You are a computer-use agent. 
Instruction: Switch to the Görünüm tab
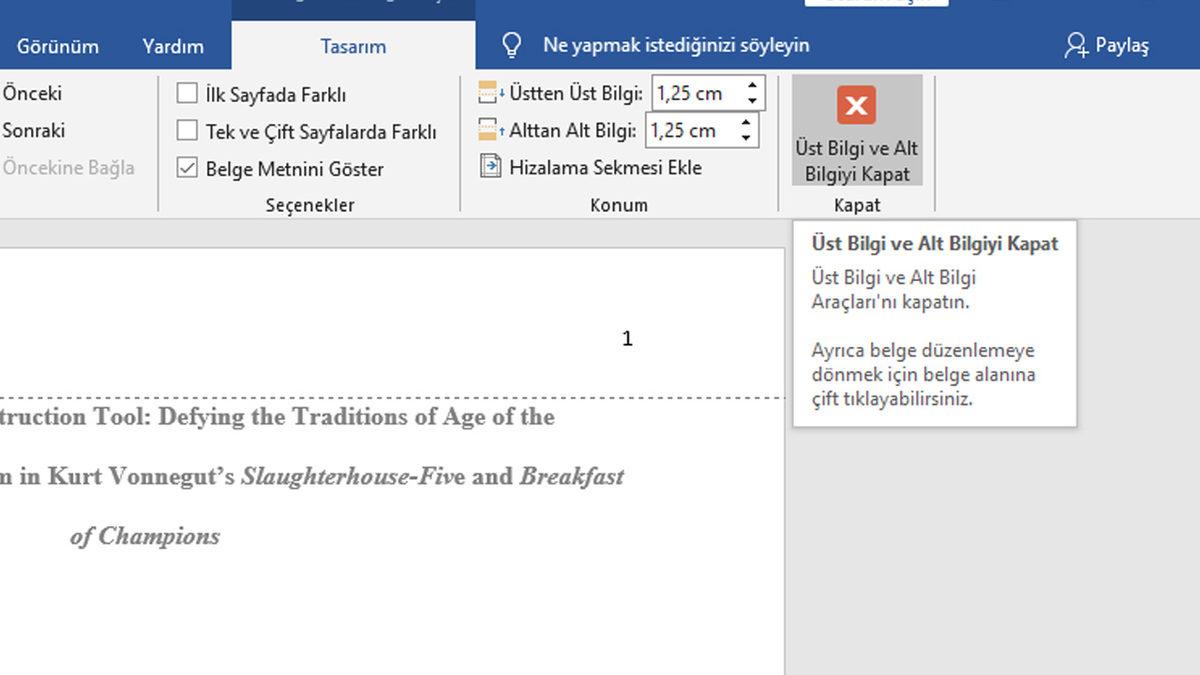click(58, 46)
